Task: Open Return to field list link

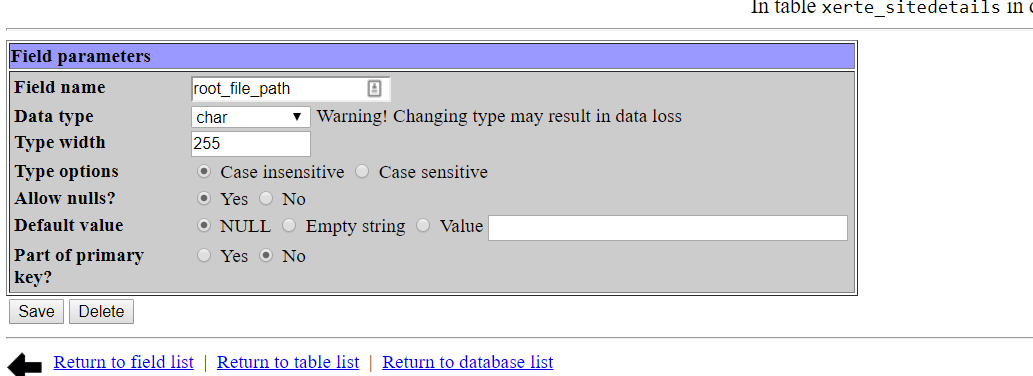Action: [x=124, y=362]
